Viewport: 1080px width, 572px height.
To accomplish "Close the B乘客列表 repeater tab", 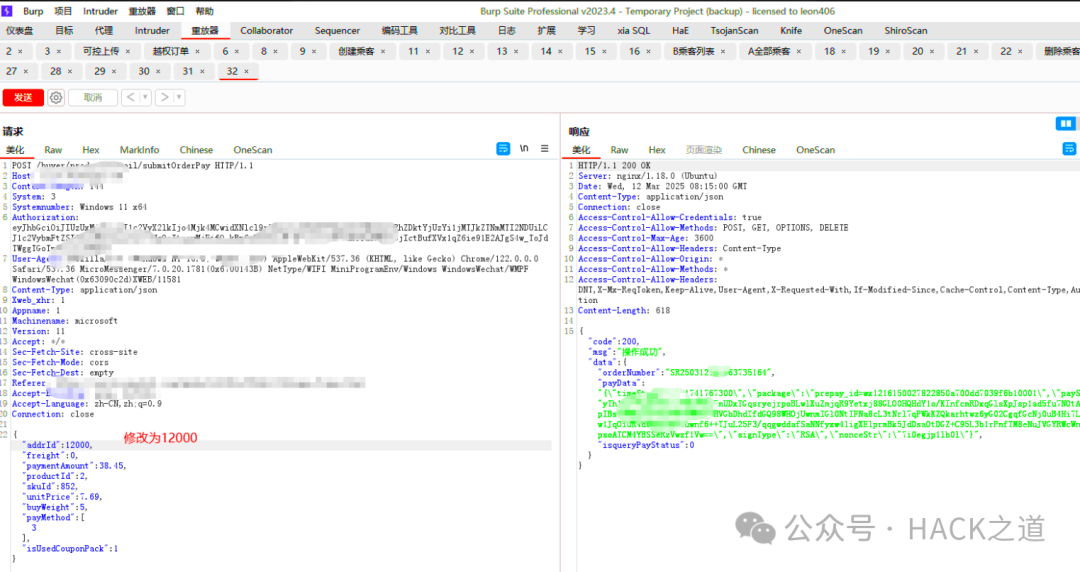I will pos(723,52).
